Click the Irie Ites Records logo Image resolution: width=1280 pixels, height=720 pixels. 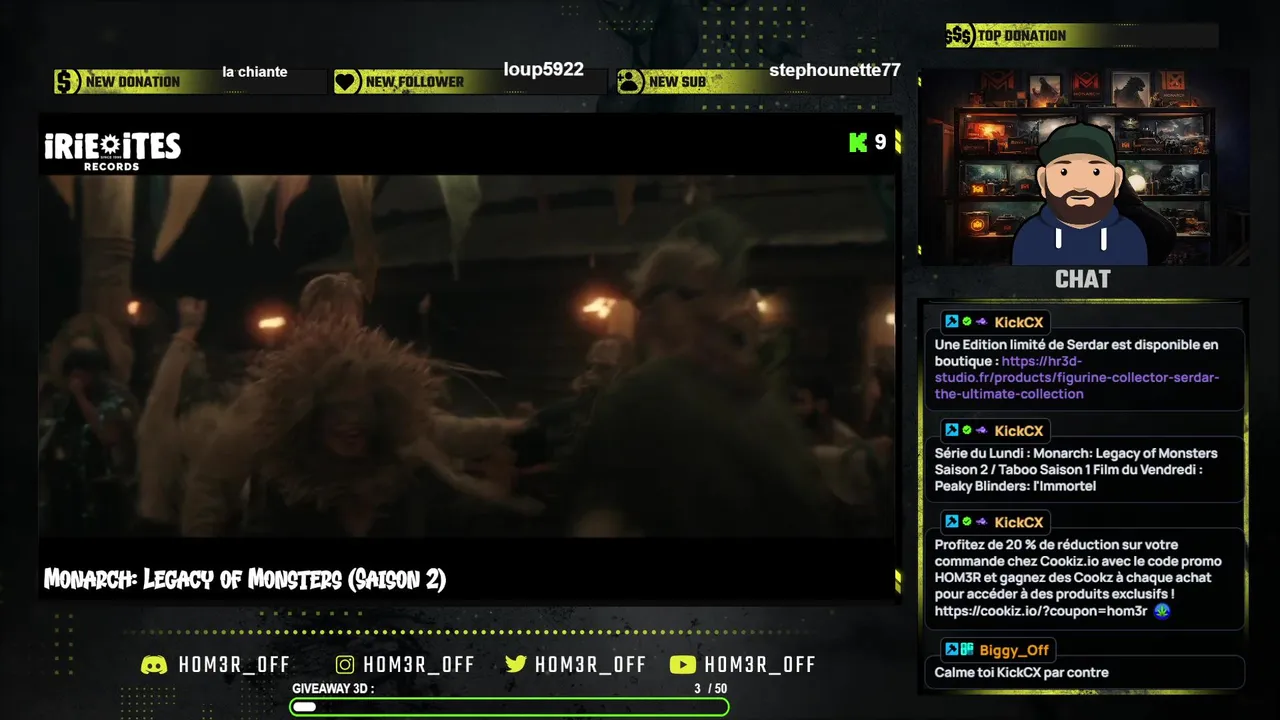(x=112, y=150)
